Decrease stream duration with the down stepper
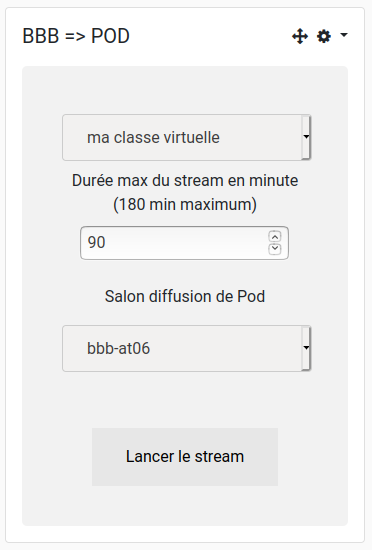Image resolution: width=372 pixels, height=550 pixels. (275, 249)
